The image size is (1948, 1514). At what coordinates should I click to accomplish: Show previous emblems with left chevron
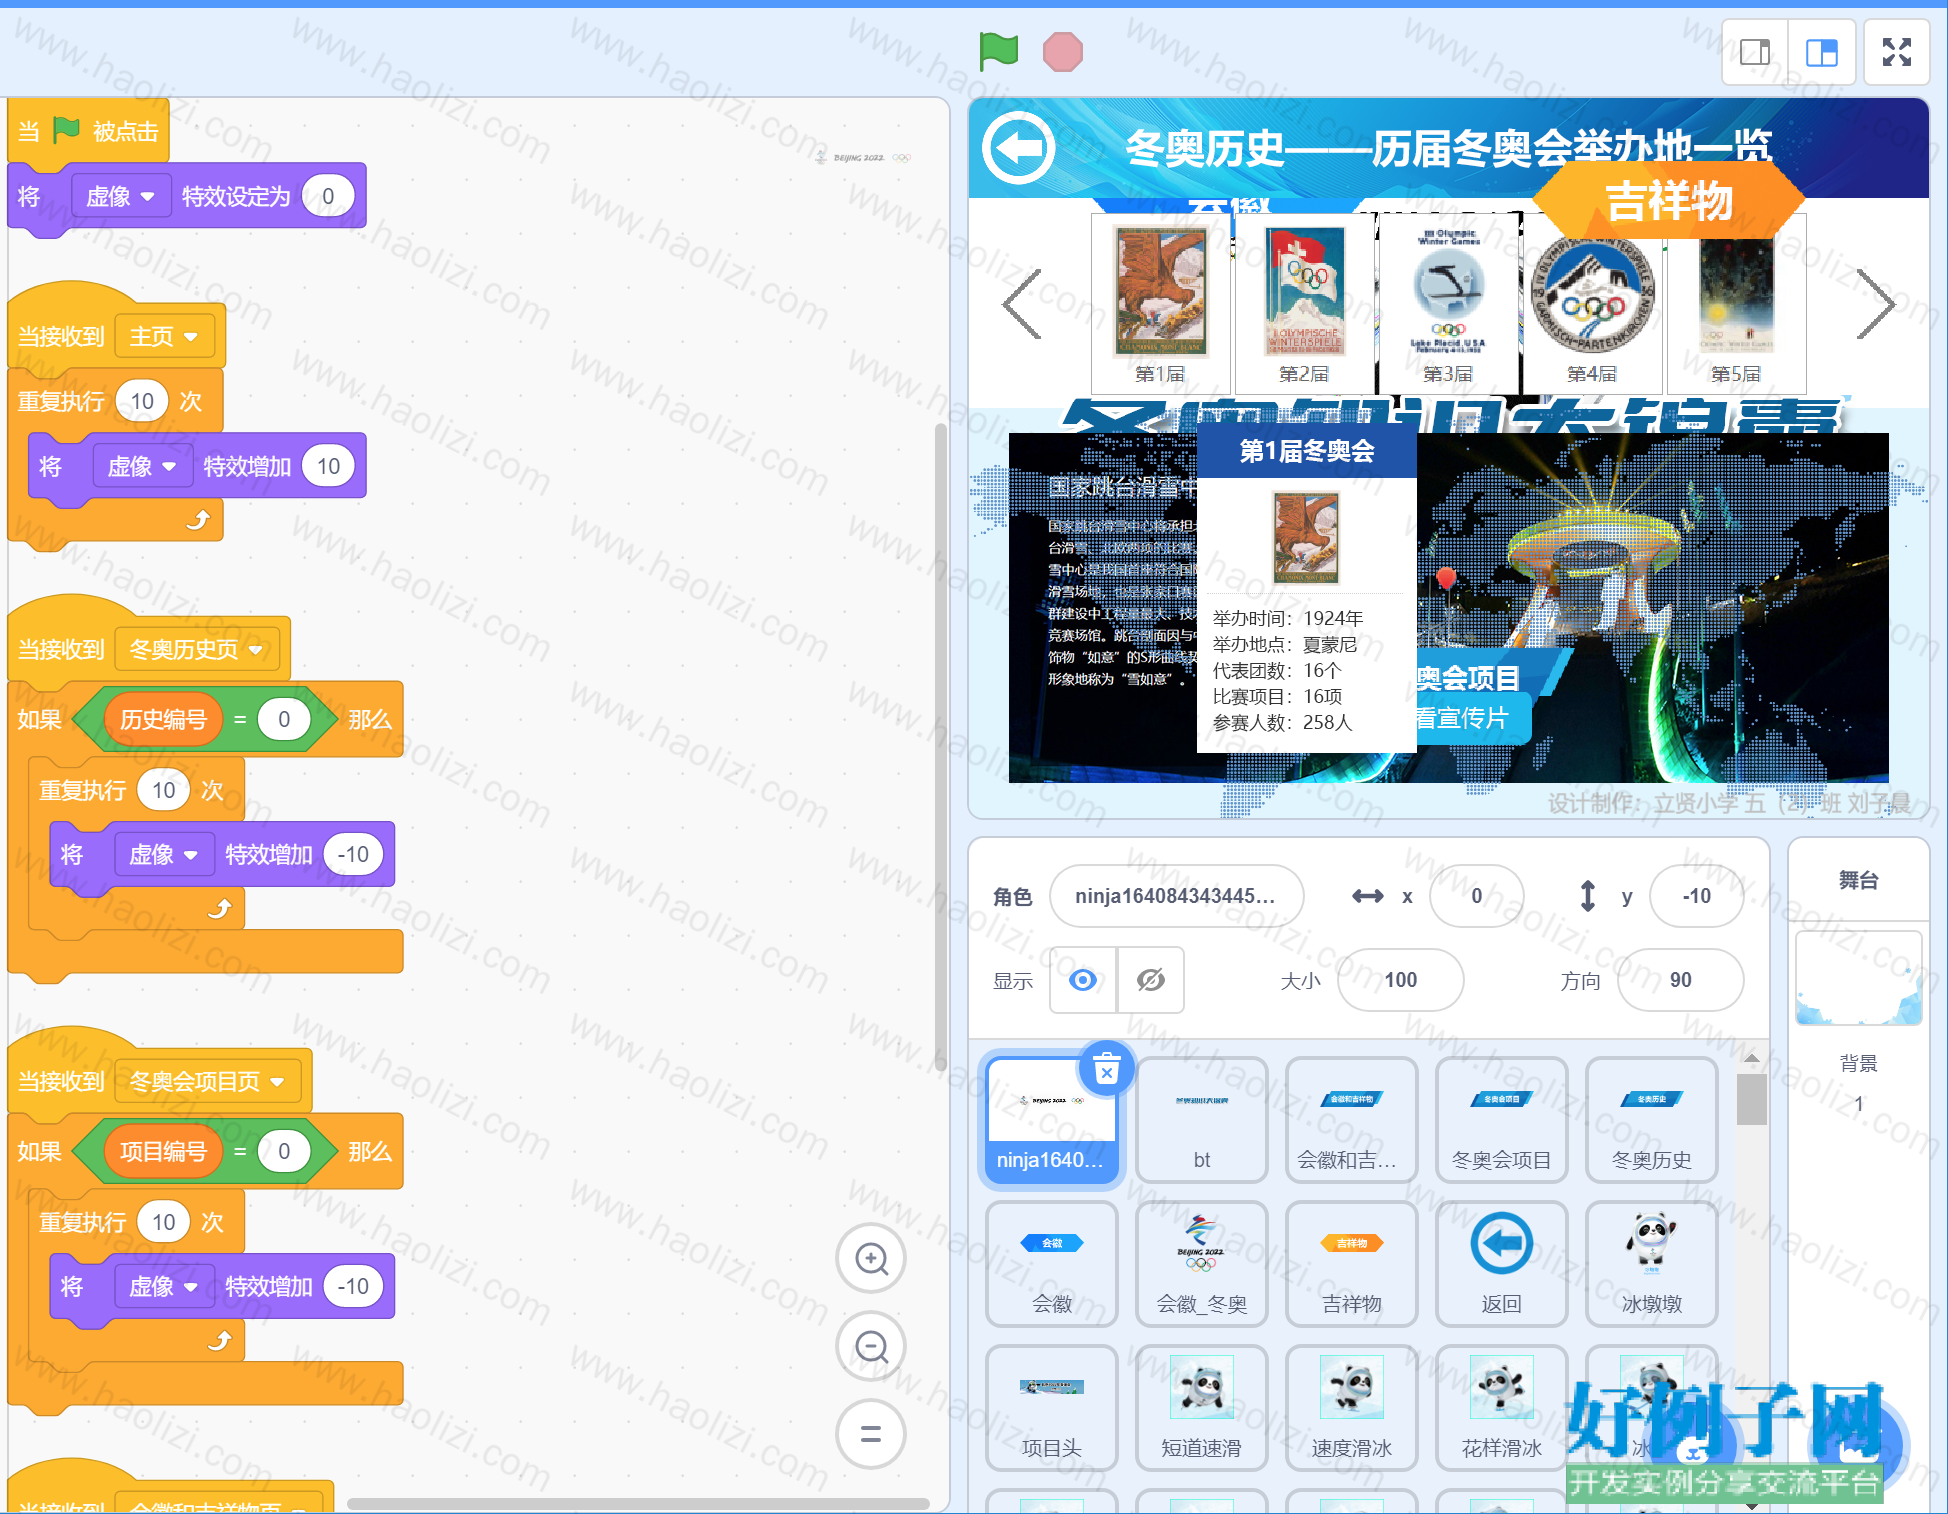click(x=1022, y=304)
